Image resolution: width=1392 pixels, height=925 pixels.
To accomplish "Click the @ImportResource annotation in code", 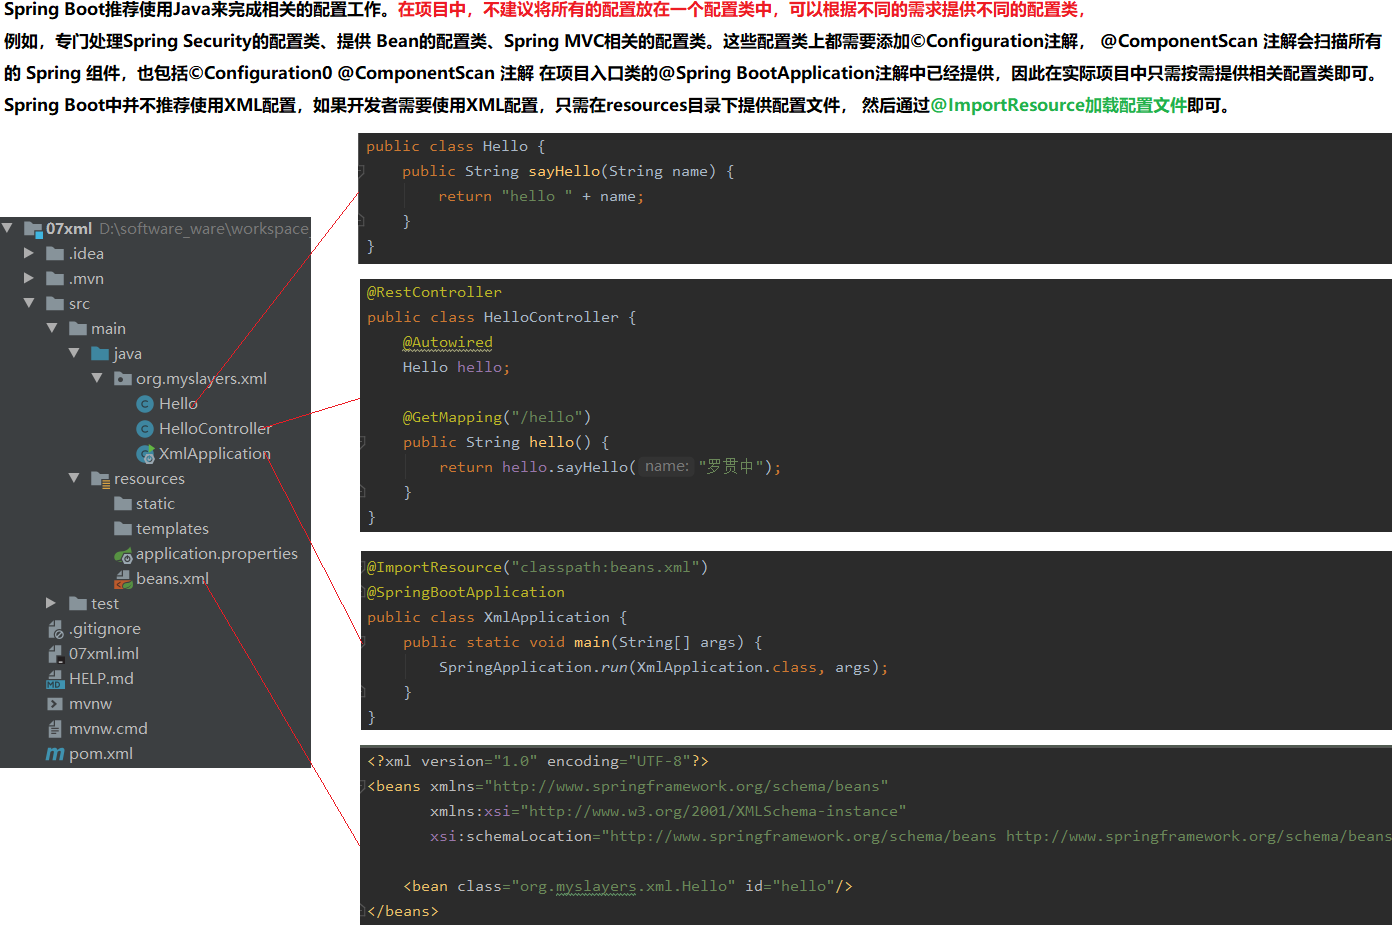I will [434, 567].
